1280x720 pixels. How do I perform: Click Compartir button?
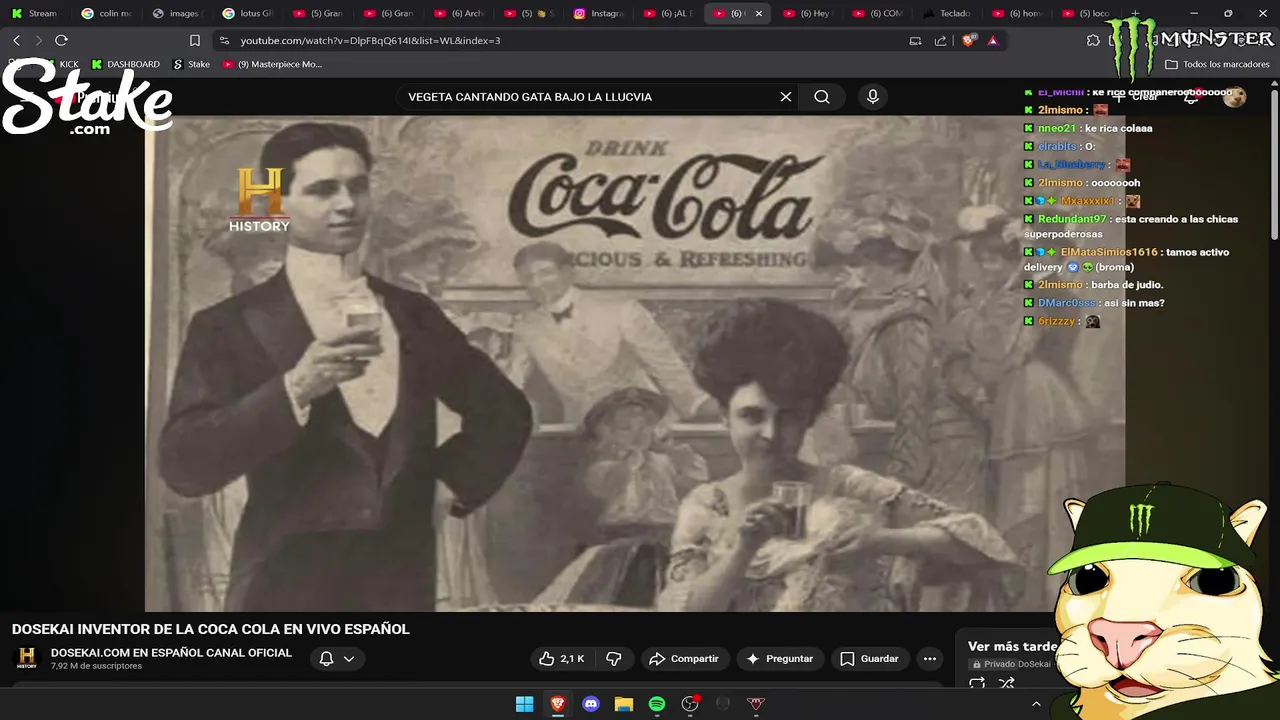tap(684, 659)
